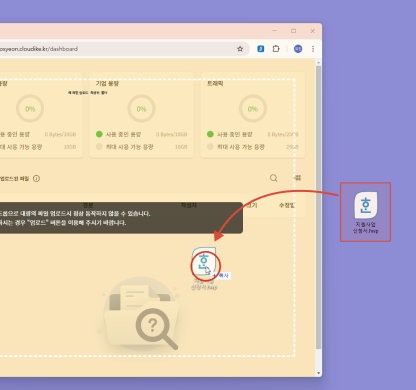Viewport: 416px width, 390px height.
Task: Click the empty-folder search illustration
Action: click(140, 315)
